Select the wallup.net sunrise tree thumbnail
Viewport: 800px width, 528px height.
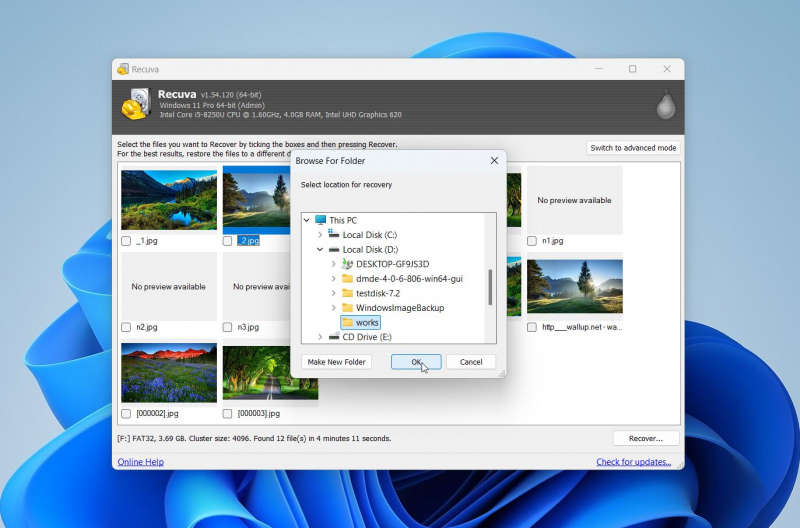tap(574, 286)
